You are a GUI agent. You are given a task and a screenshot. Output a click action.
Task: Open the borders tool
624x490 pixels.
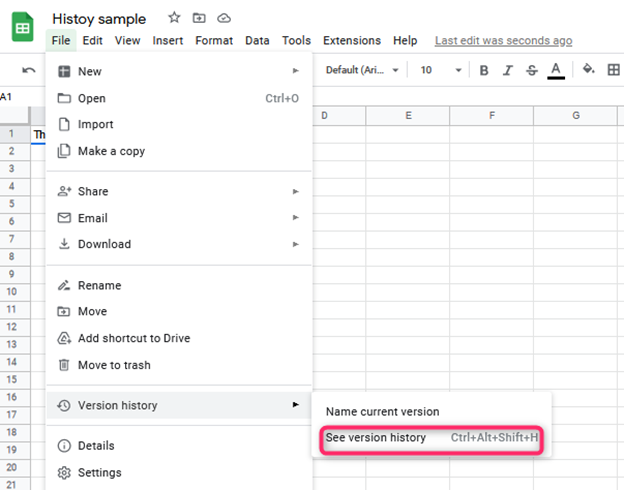coord(614,70)
